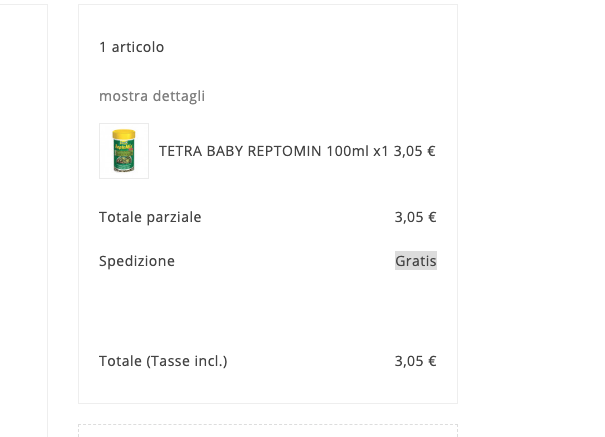Viewport: 605px width, 437px height.
Task: Click the "Totale parziale" label
Action: (x=150, y=217)
